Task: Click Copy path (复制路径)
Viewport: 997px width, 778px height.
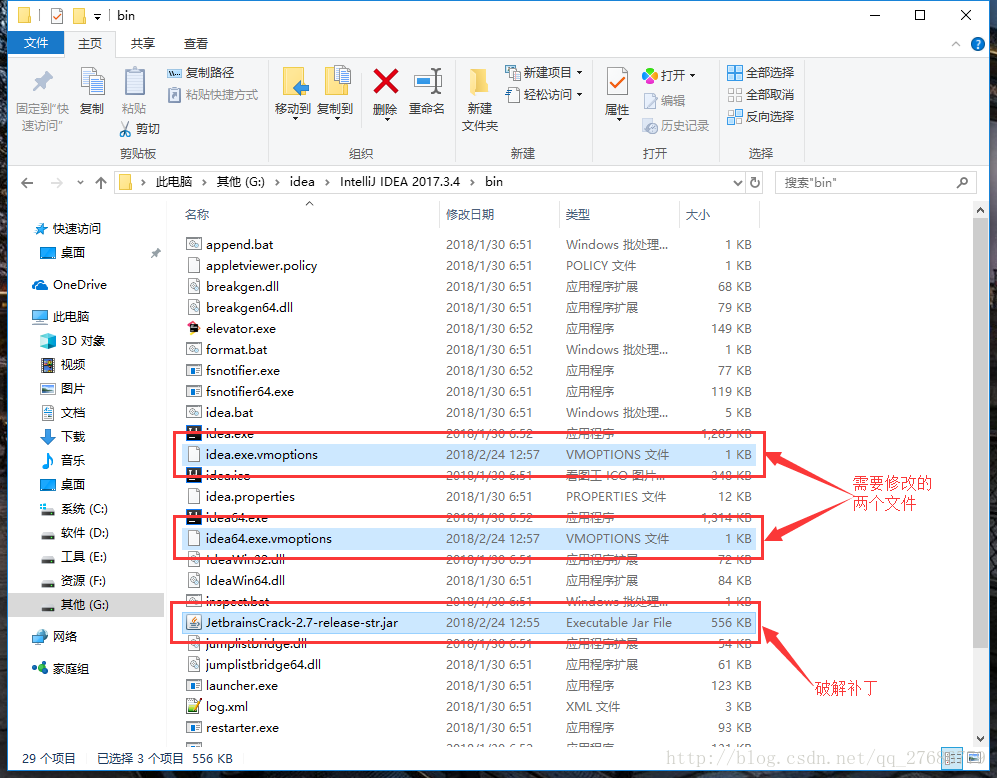Action: (201, 73)
